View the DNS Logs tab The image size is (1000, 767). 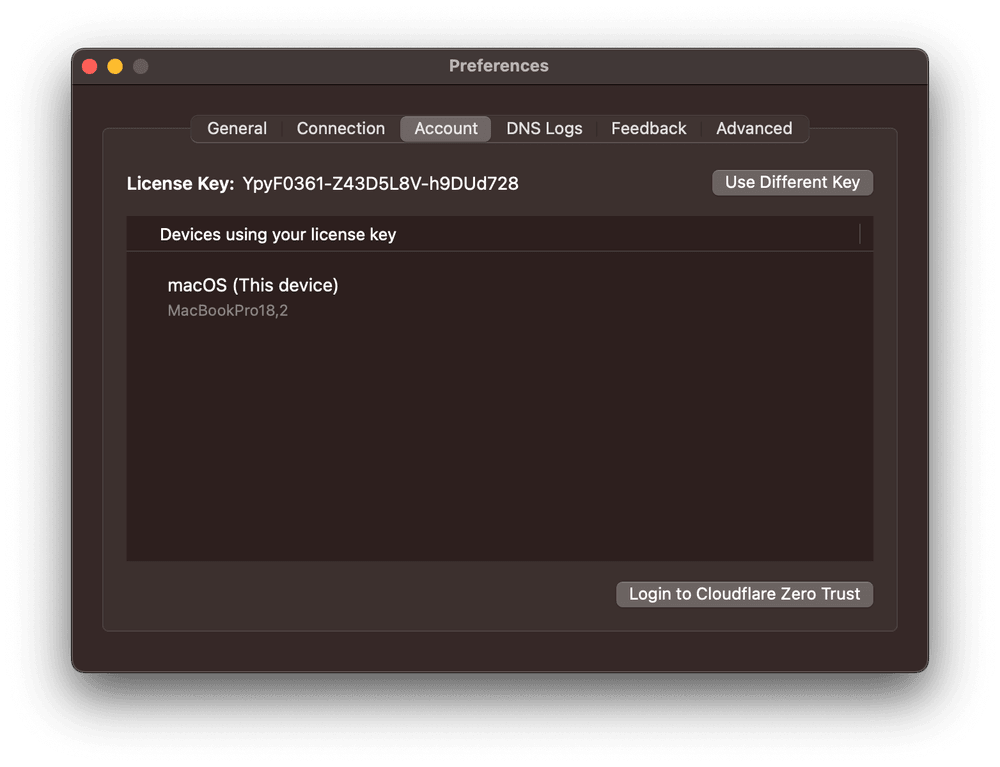544,128
